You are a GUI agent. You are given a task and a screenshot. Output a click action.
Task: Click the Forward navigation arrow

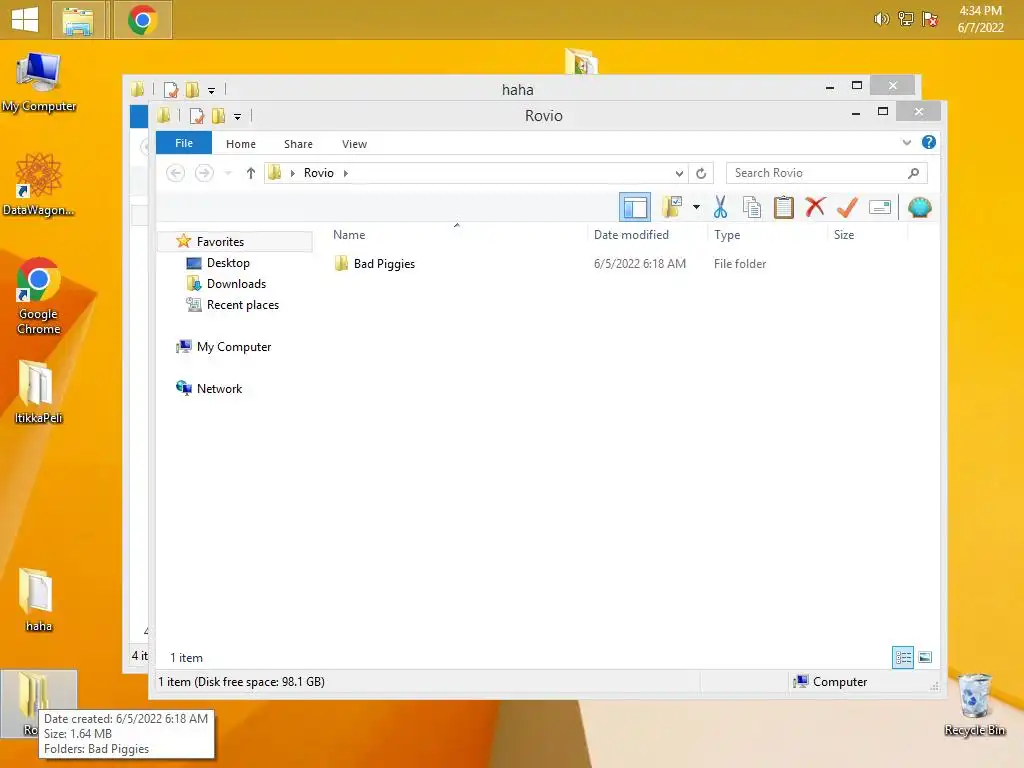204,173
